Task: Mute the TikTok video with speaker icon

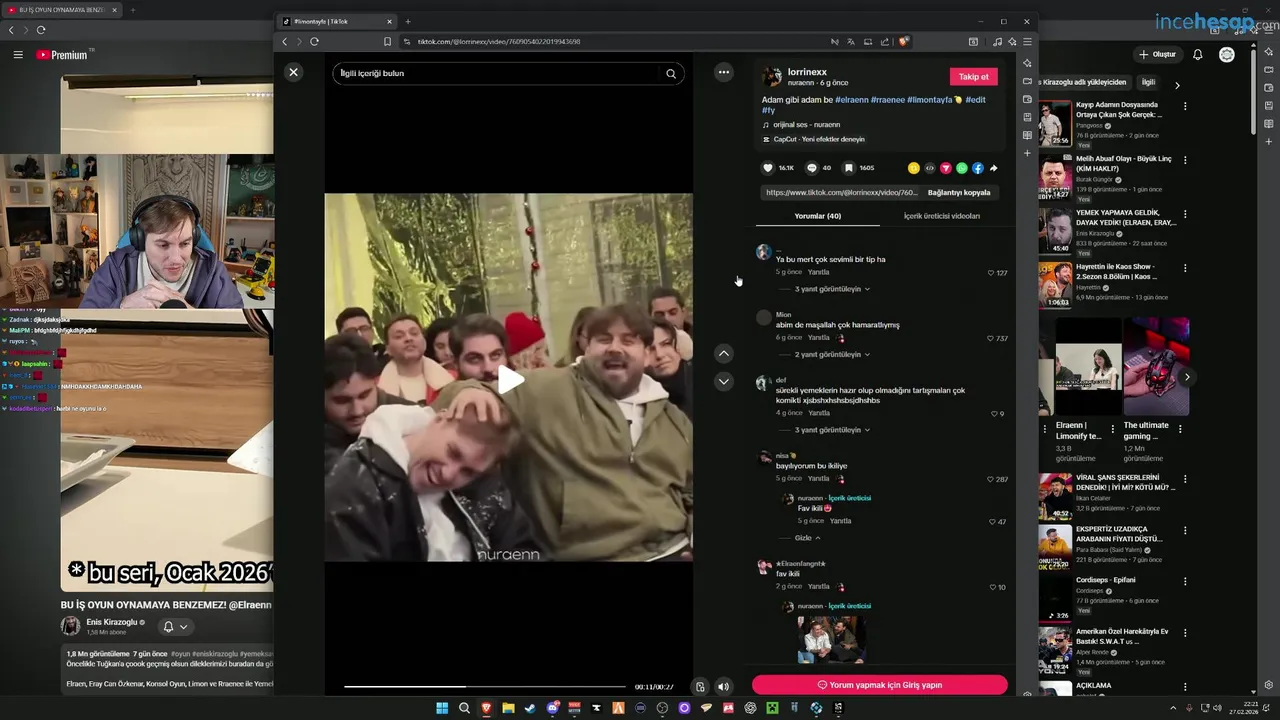Action: click(x=723, y=687)
